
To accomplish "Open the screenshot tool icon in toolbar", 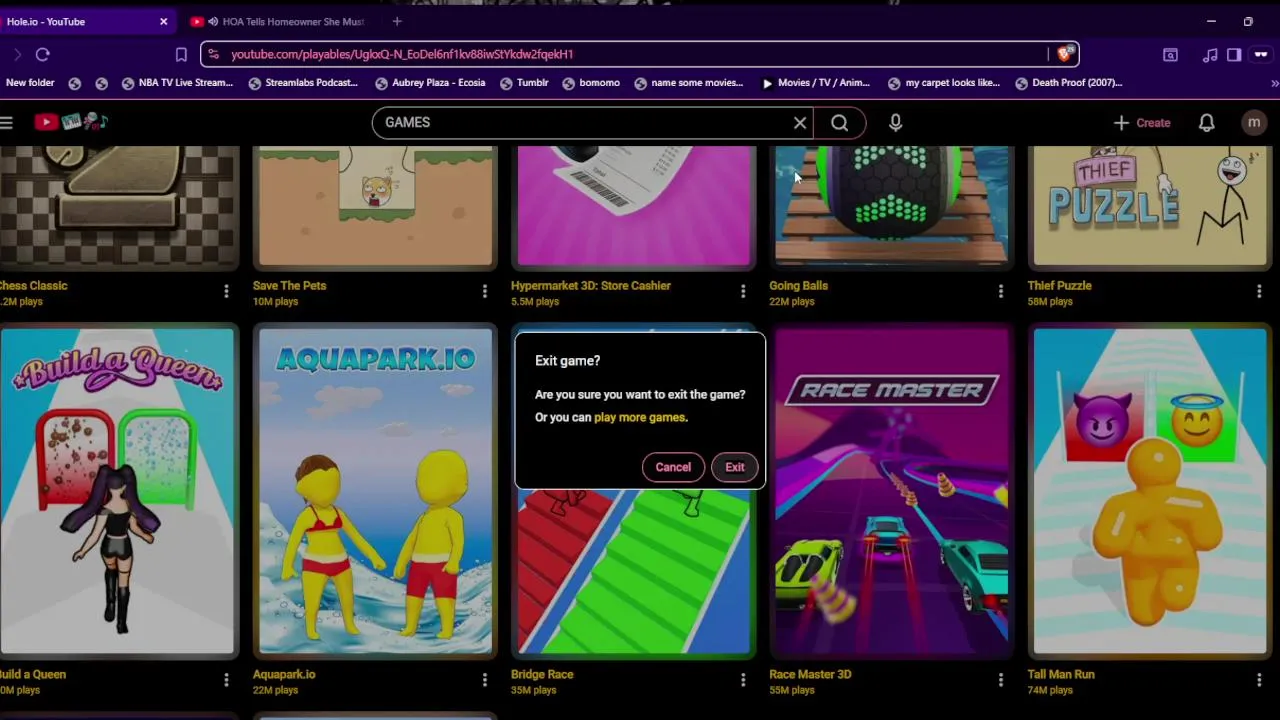I will pos(1170,54).
